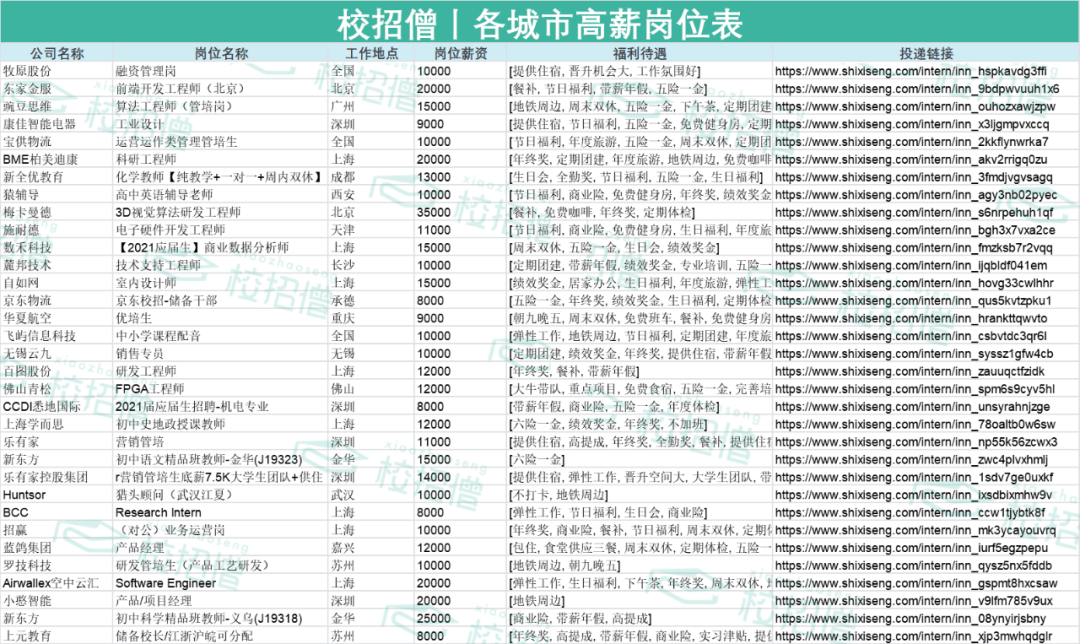Screen dimensions: 1080x644
Task: Visit the link ending in 08ynyirjsbny
Action: point(910,619)
